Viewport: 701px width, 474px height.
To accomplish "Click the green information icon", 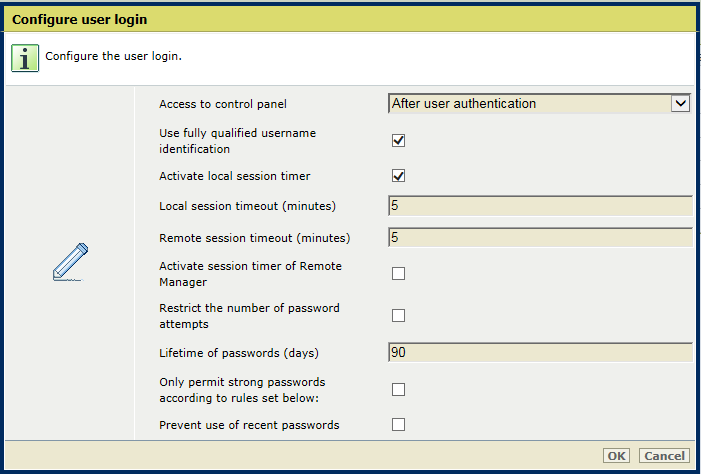I will (25, 58).
